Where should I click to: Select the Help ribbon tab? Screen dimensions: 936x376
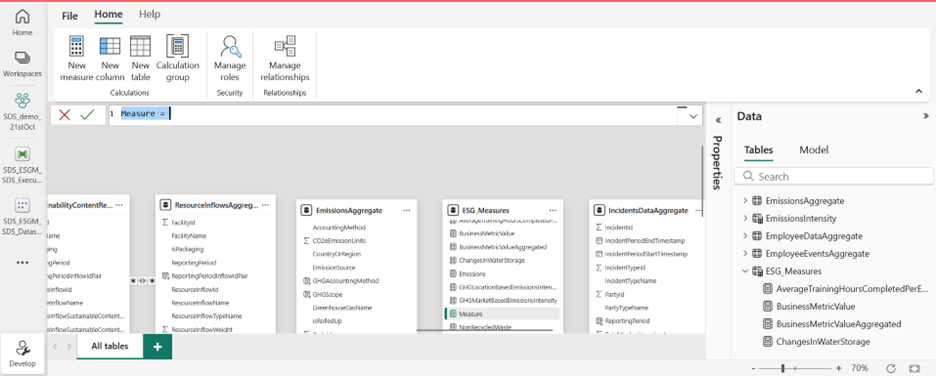(149, 14)
